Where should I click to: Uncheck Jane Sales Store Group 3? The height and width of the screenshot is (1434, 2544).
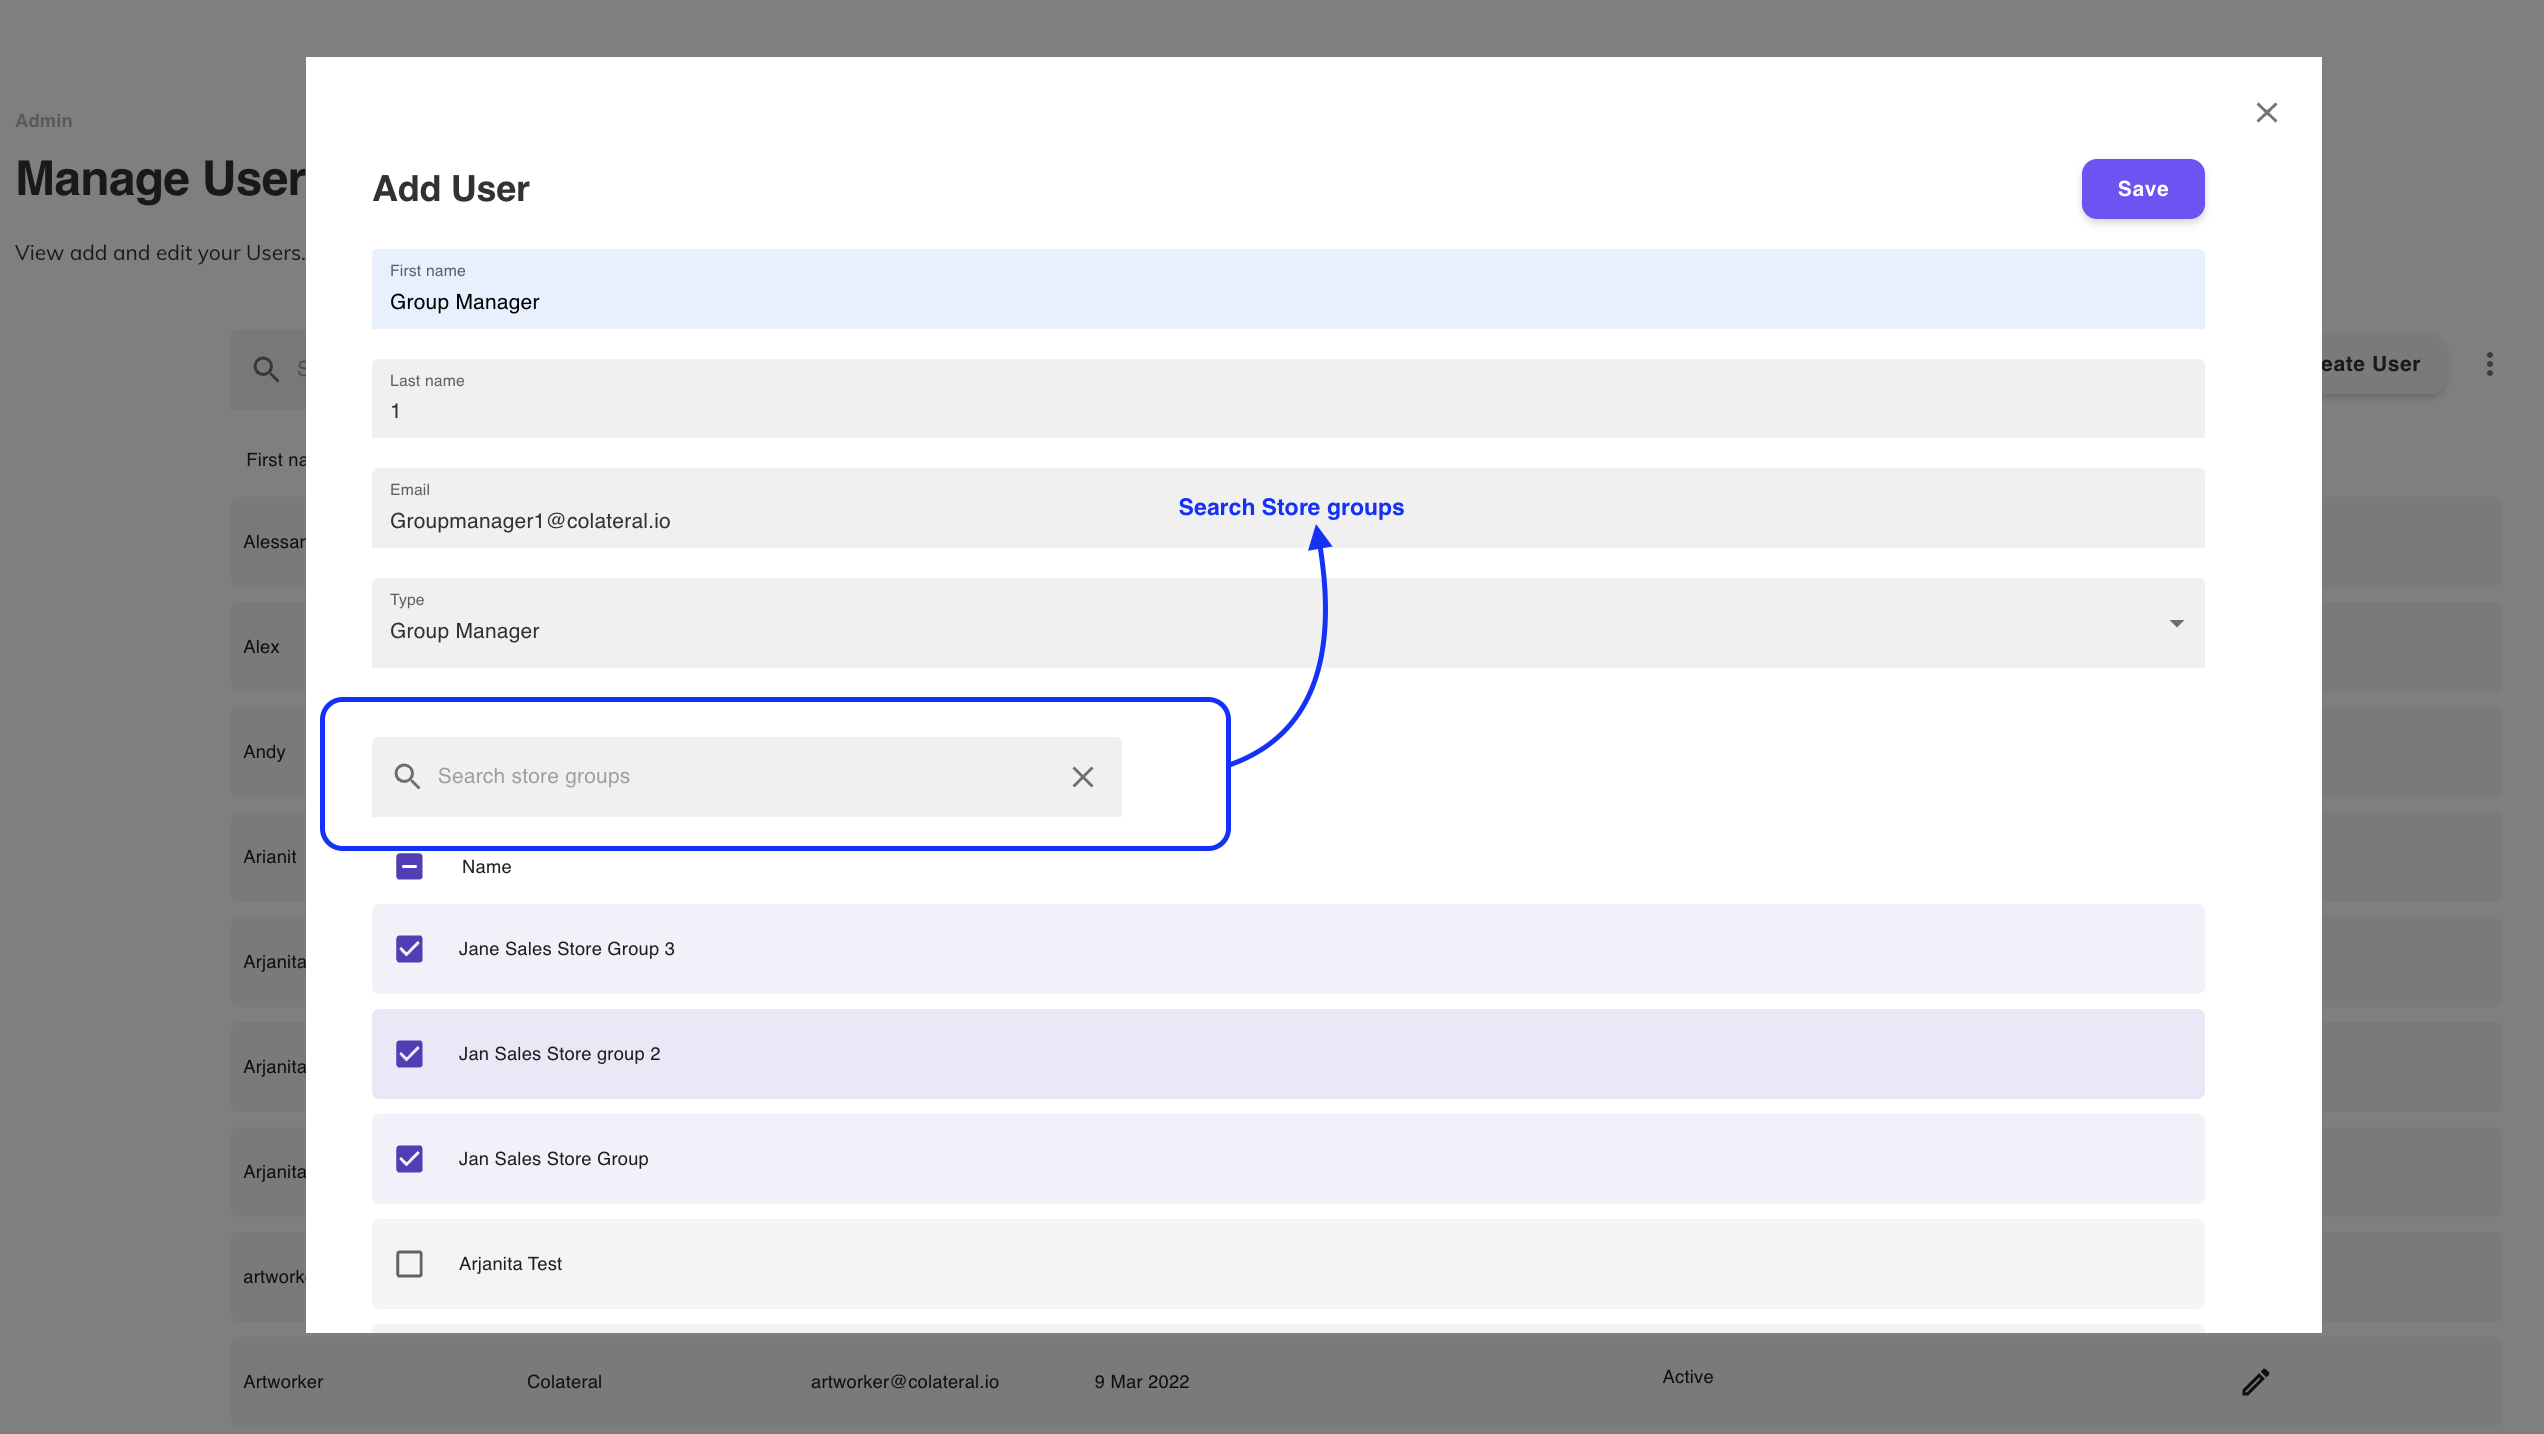pos(409,949)
